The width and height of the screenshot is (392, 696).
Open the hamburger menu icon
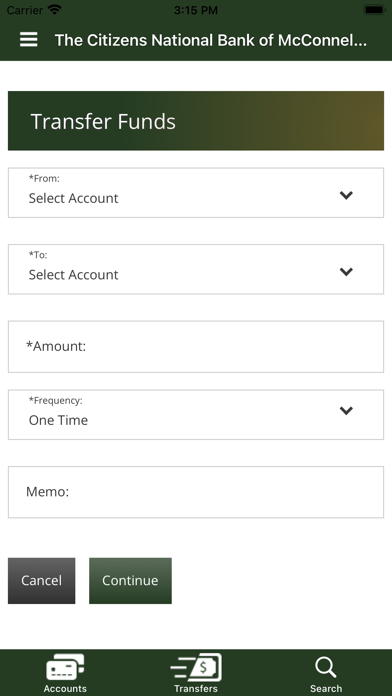(28, 40)
